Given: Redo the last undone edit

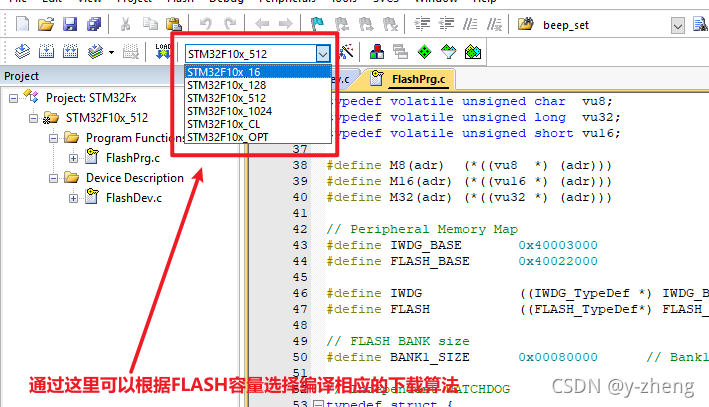Looking at the screenshot, I should pyautogui.click(x=230, y=24).
